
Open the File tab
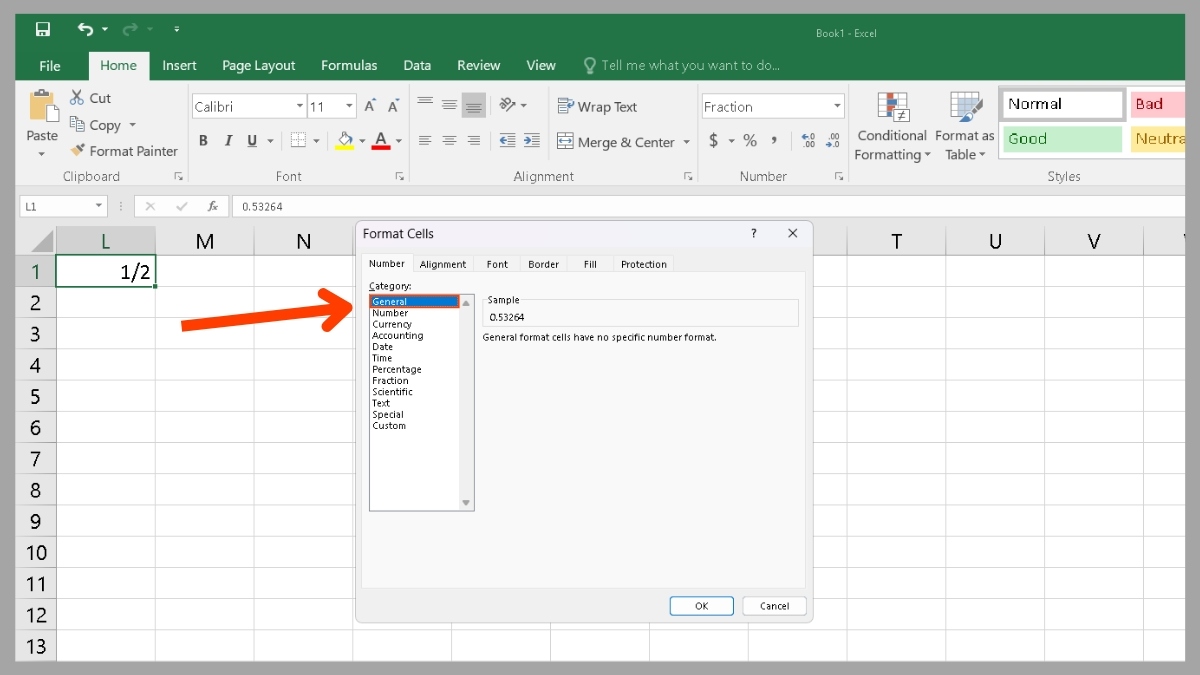tap(50, 65)
